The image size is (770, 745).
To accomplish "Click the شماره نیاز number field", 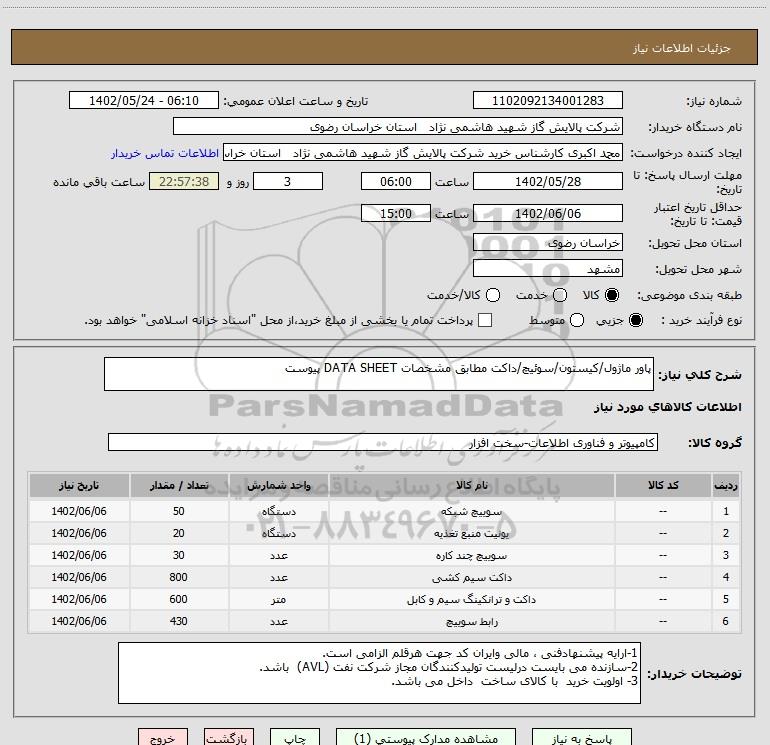I will click(547, 101).
